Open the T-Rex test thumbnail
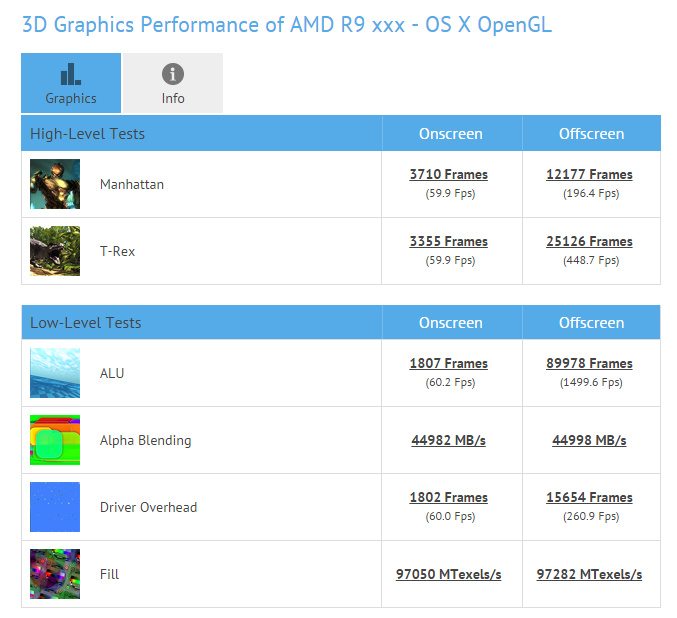Viewport: 677px width, 618px height. (55, 251)
